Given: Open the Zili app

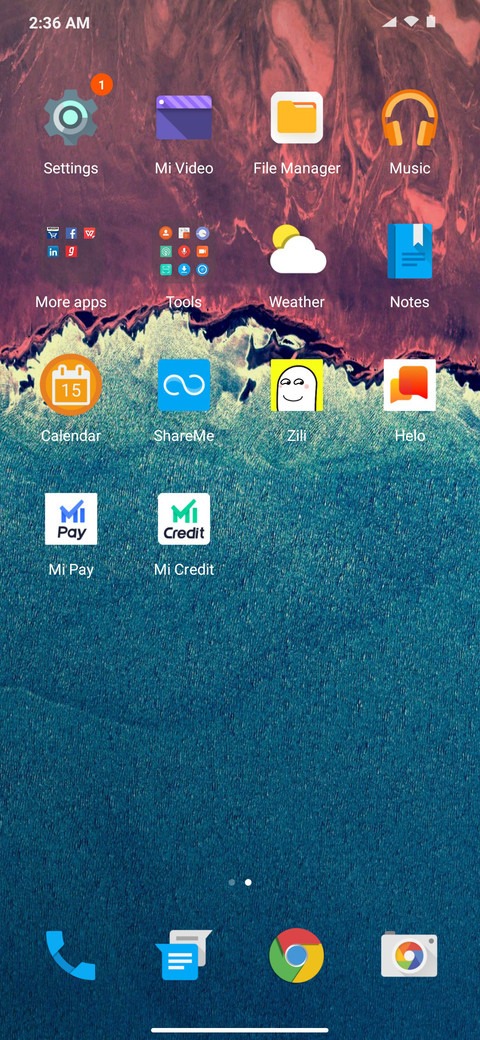Looking at the screenshot, I should (296, 385).
